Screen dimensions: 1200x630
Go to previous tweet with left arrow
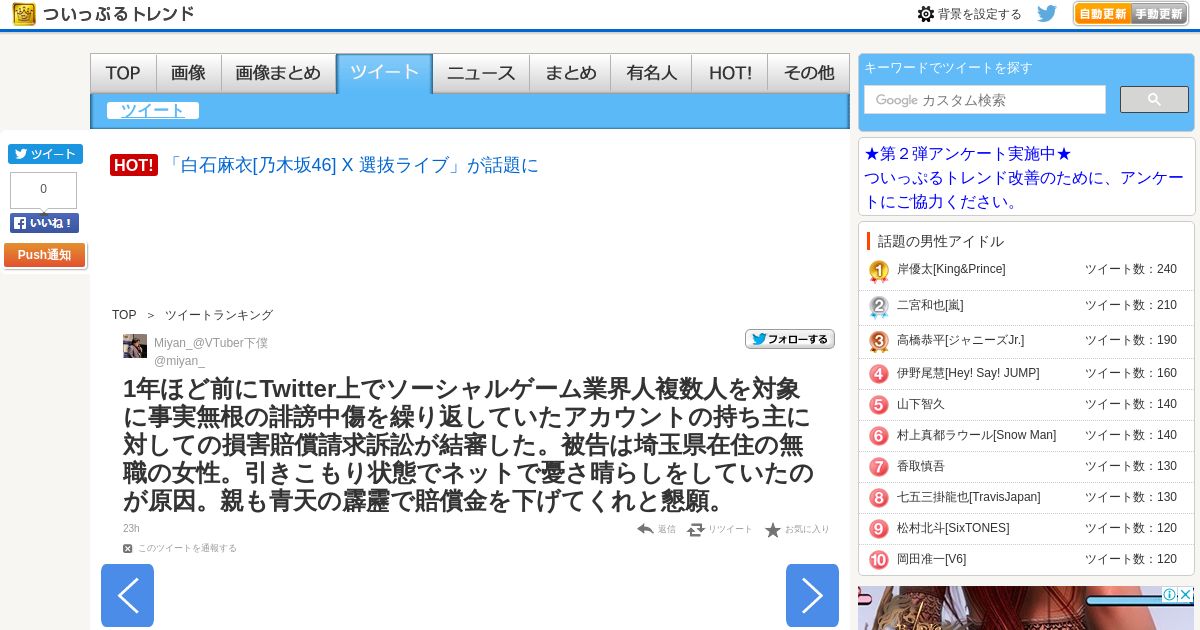[x=127, y=596]
